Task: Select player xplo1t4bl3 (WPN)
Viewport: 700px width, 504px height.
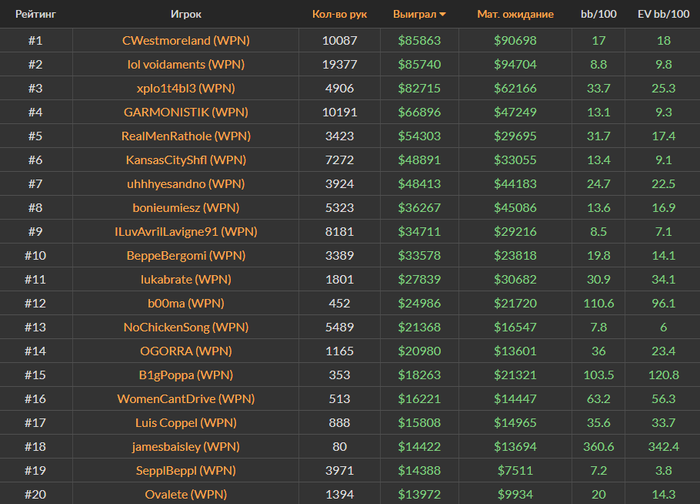Action: (186, 88)
